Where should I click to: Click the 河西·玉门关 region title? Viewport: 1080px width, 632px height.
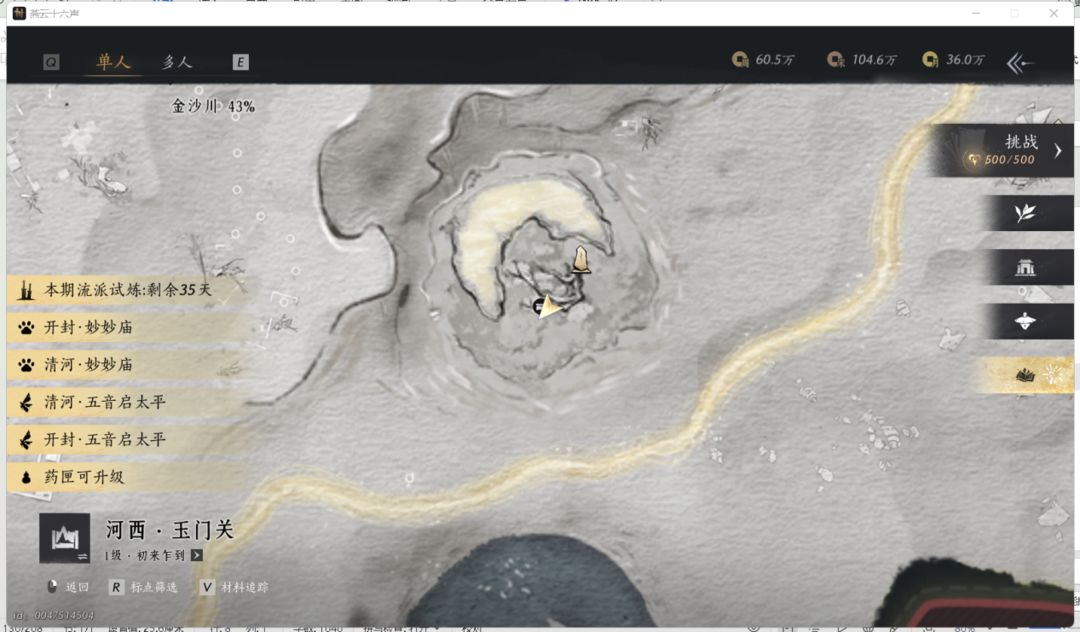[169, 530]
